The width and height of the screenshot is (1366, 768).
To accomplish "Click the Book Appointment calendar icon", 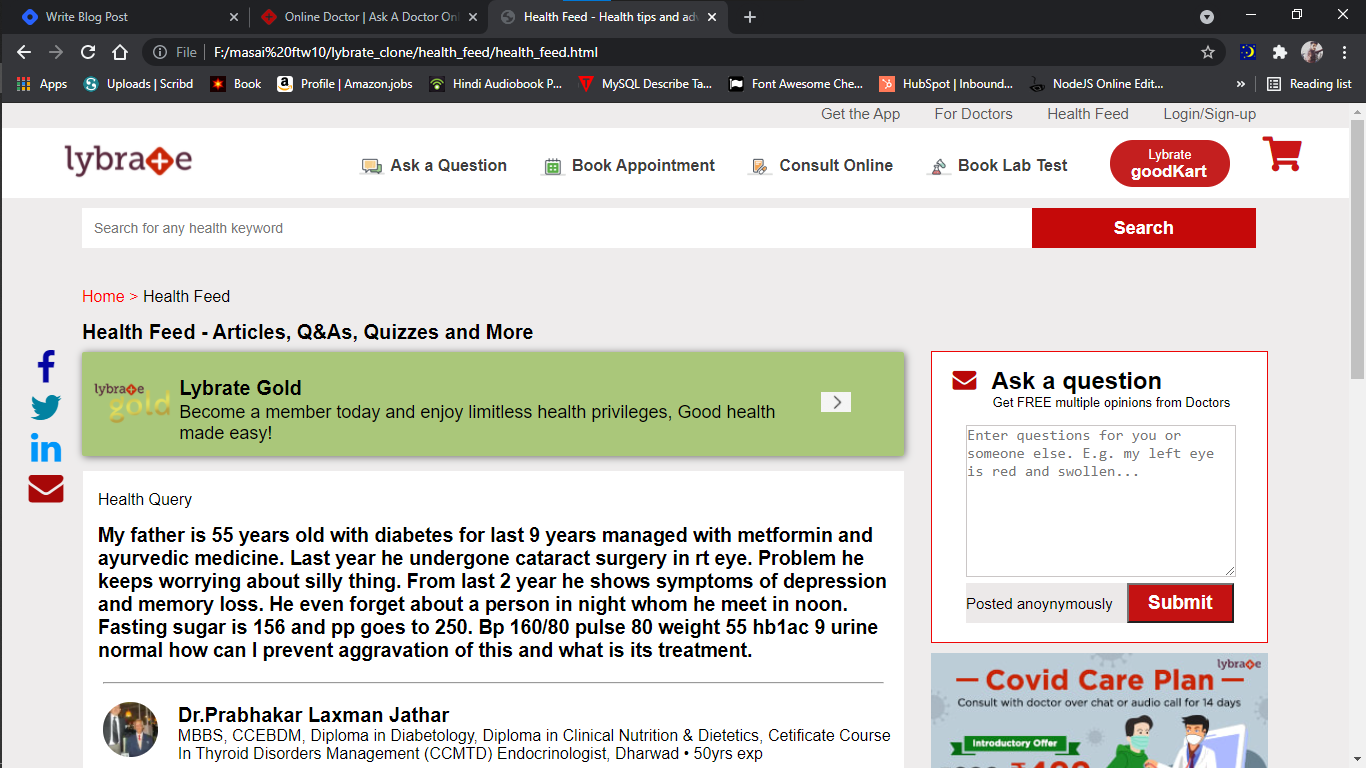I will coord(553,167).
